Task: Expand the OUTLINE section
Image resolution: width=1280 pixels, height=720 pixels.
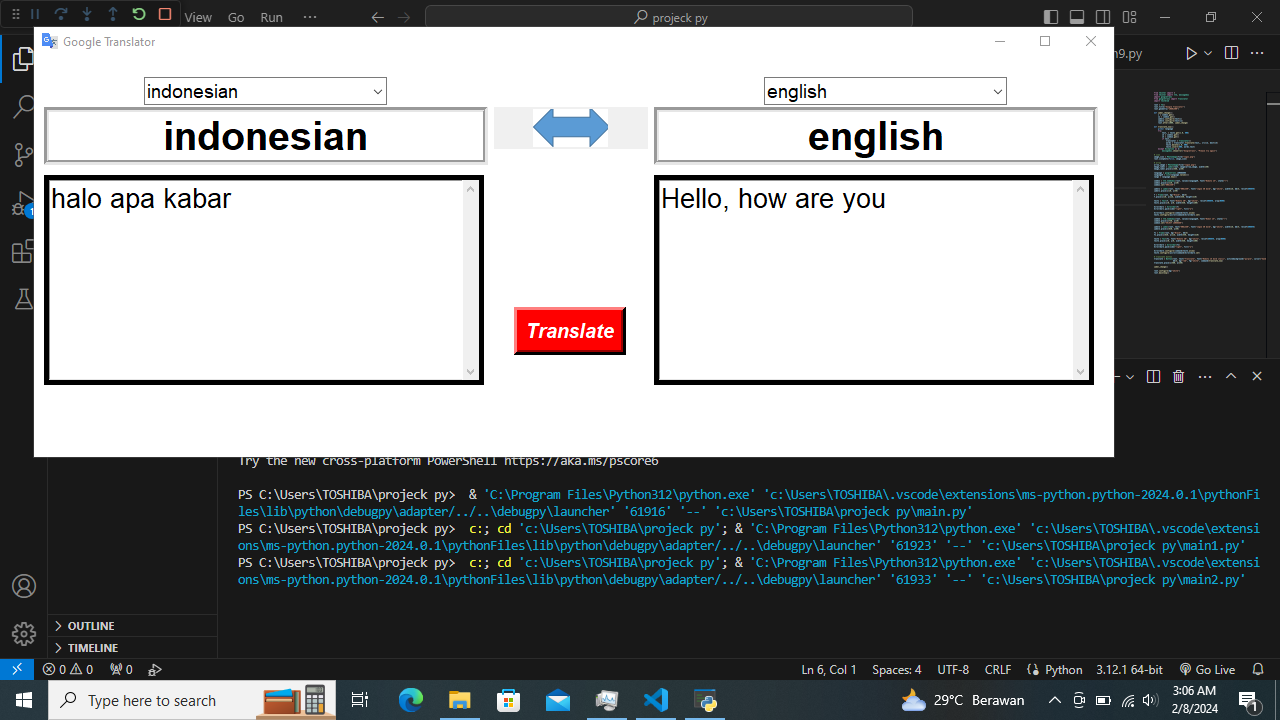Action: click(90, 626)
